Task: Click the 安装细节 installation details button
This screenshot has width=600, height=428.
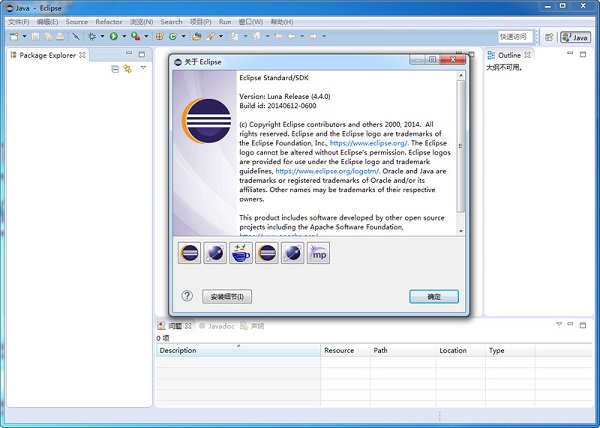Action: (x=227, y=297)
